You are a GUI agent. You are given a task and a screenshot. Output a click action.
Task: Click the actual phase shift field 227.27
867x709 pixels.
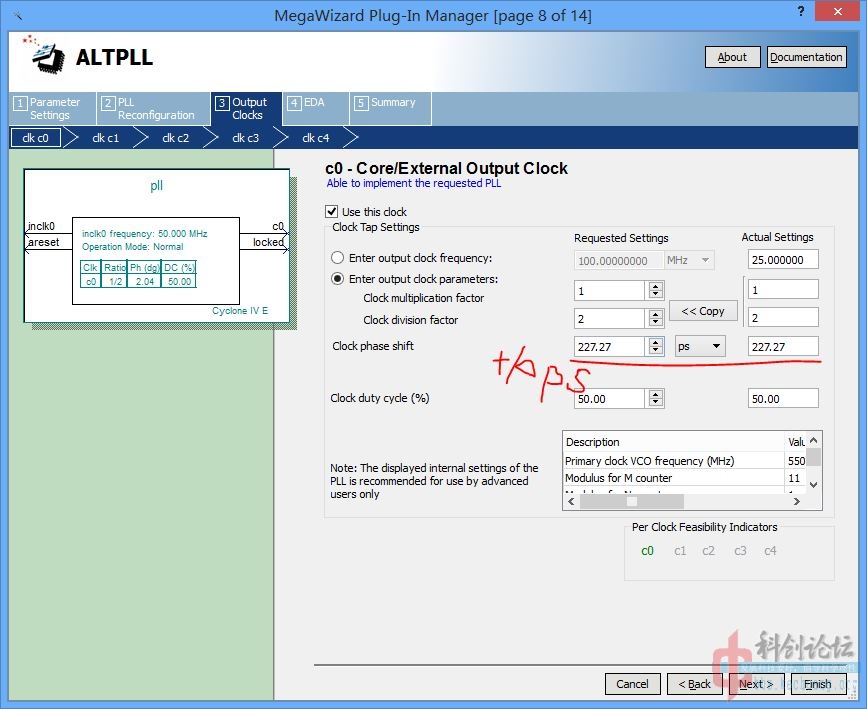[783, 346]
